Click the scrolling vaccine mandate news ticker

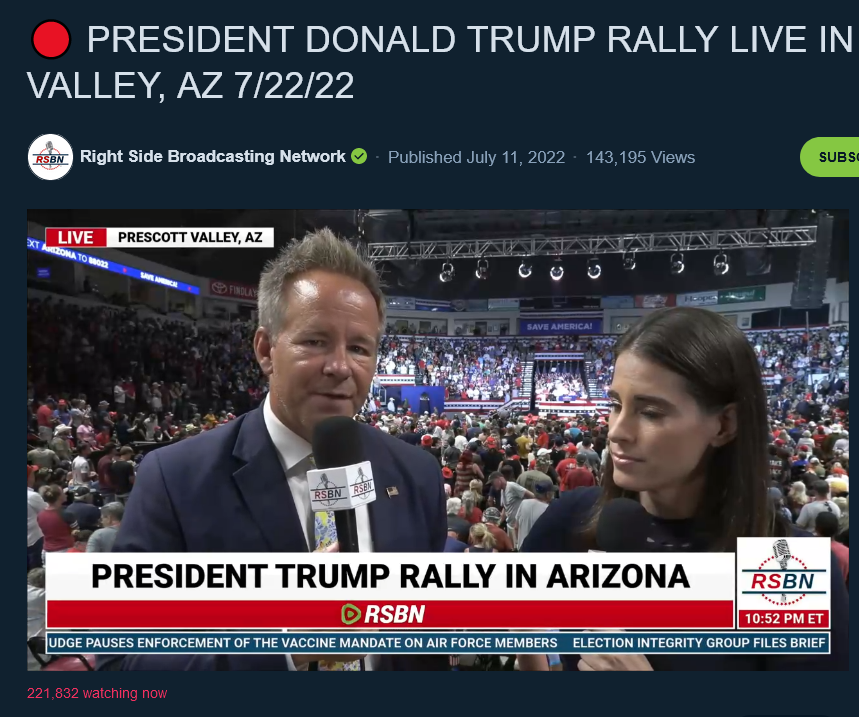point(303,643)
